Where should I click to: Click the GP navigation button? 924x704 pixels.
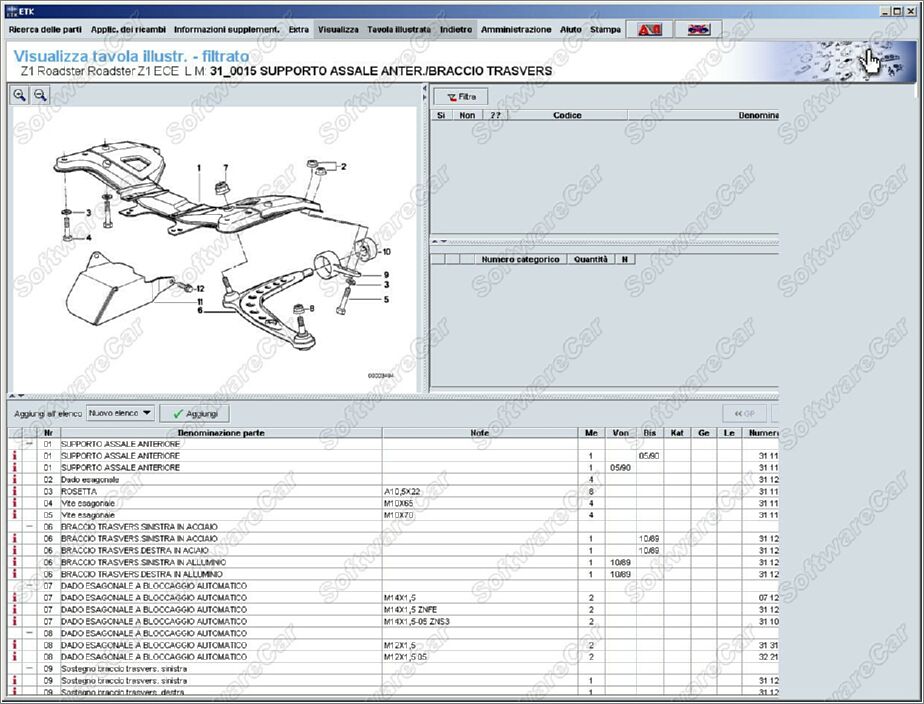coord(744,413)
